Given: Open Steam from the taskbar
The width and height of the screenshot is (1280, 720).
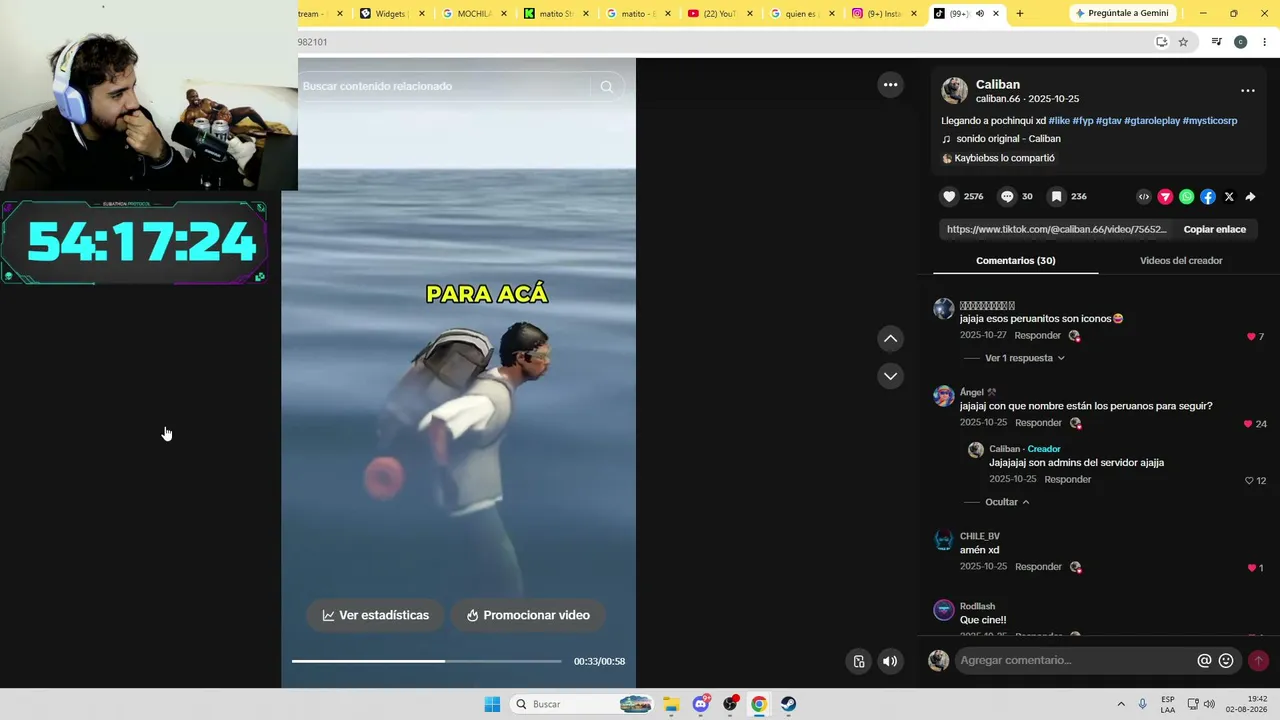Looking at the screenshot, I should click(x=788, y=704).
